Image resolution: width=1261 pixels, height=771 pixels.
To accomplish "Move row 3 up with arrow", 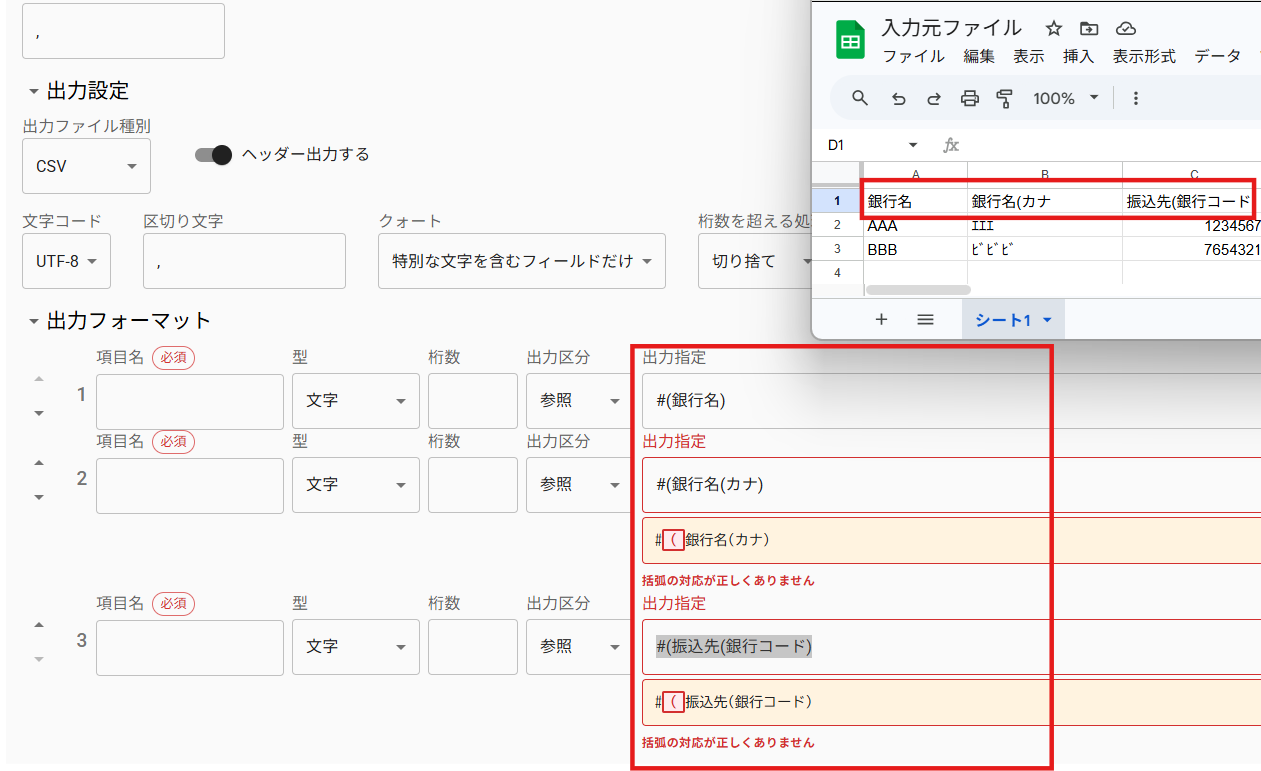I will click(x=39, y=625).
